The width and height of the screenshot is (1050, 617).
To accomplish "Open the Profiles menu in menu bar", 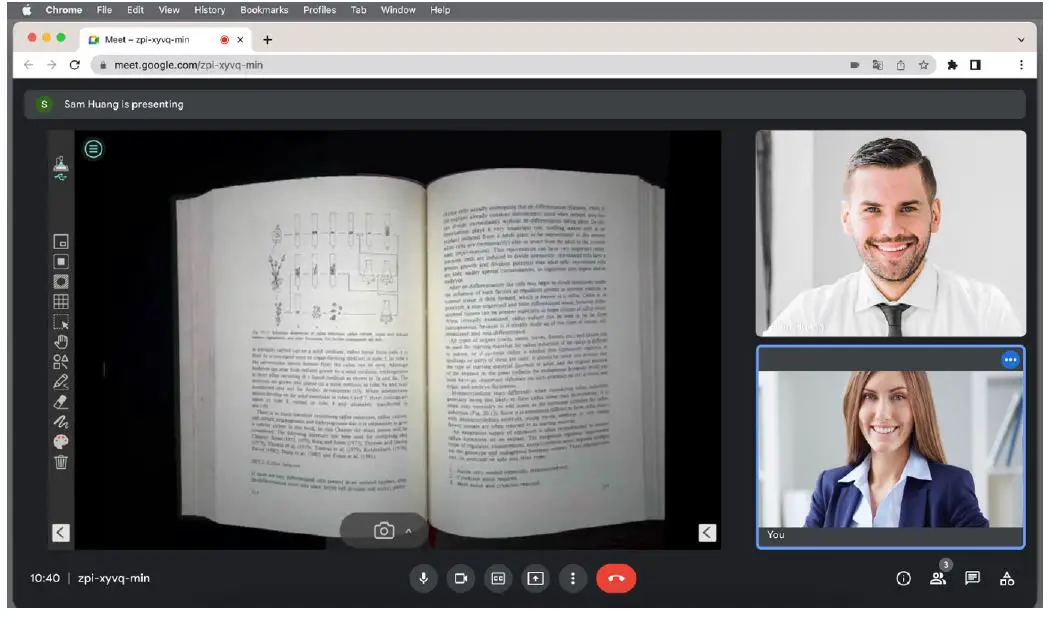I will click(320, 10).
